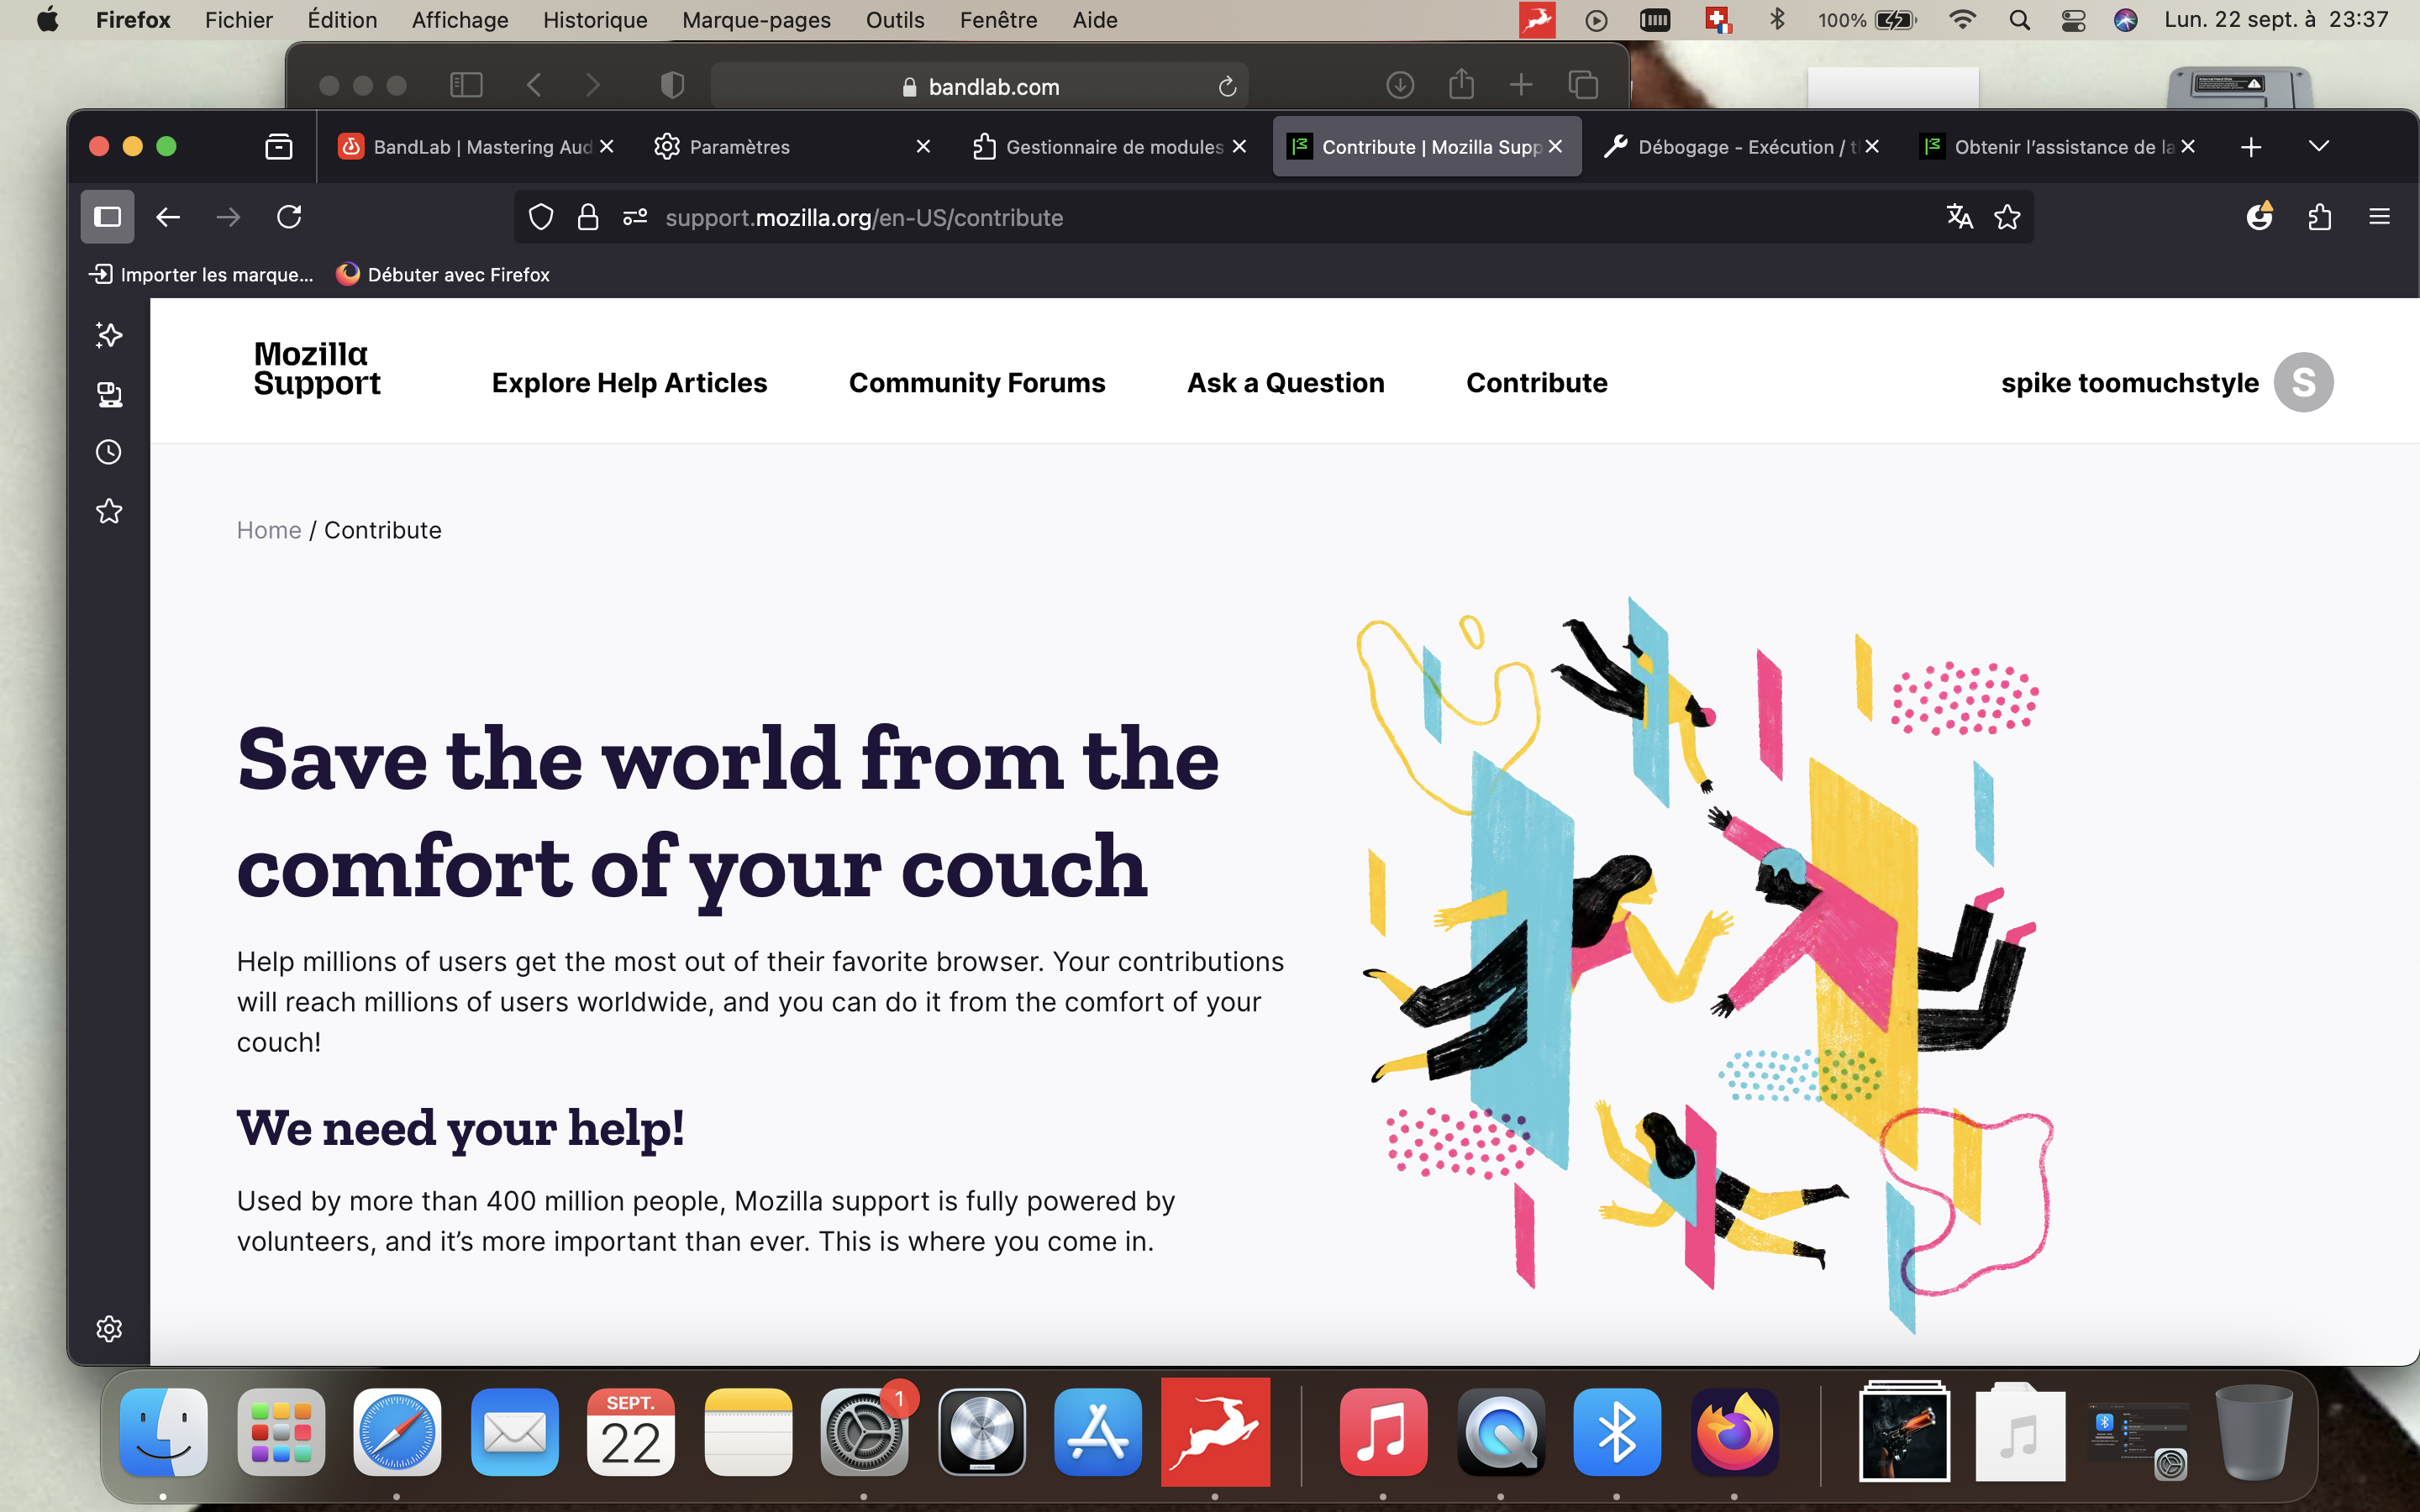Open the extensions puzzle icon
This screenshot has height=1512, width=2420.
pos(2320,217)
